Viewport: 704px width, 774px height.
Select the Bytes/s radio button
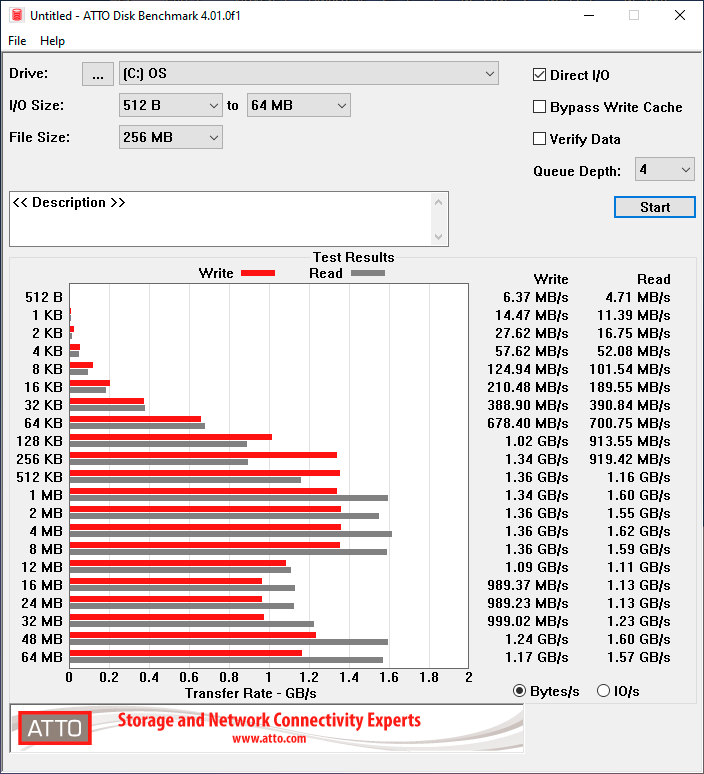click(519, 691)
